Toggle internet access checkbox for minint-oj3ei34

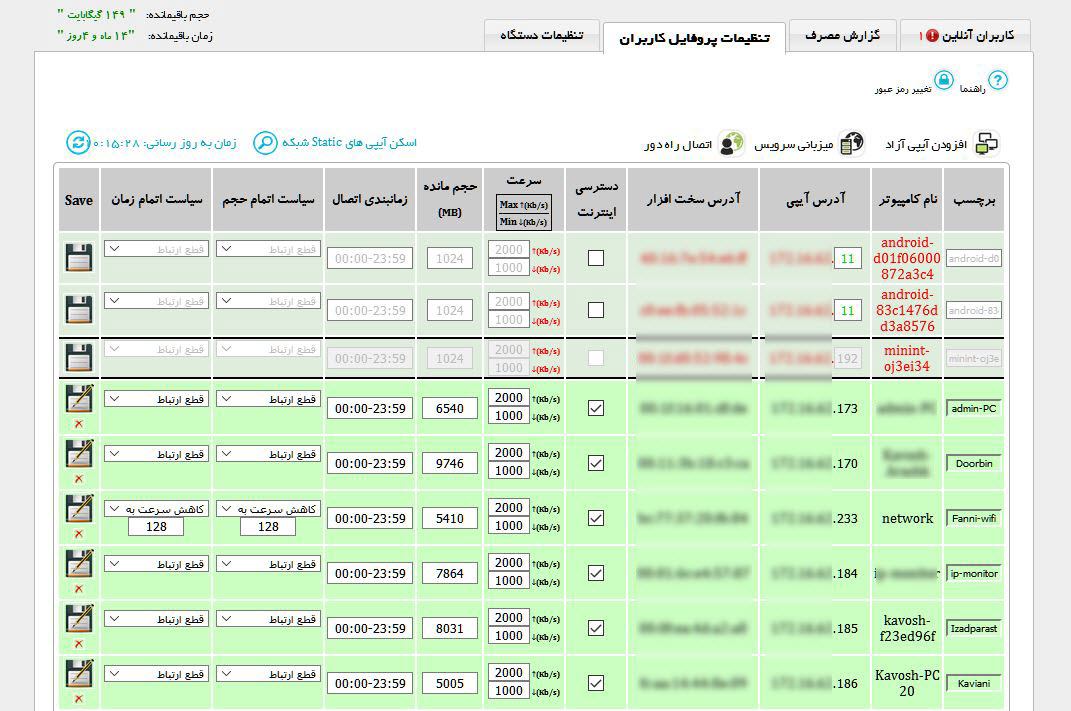pos(596,358)
